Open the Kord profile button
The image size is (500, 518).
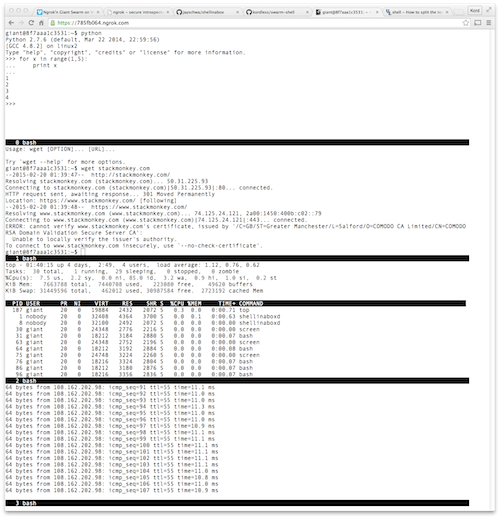(475, 10)
